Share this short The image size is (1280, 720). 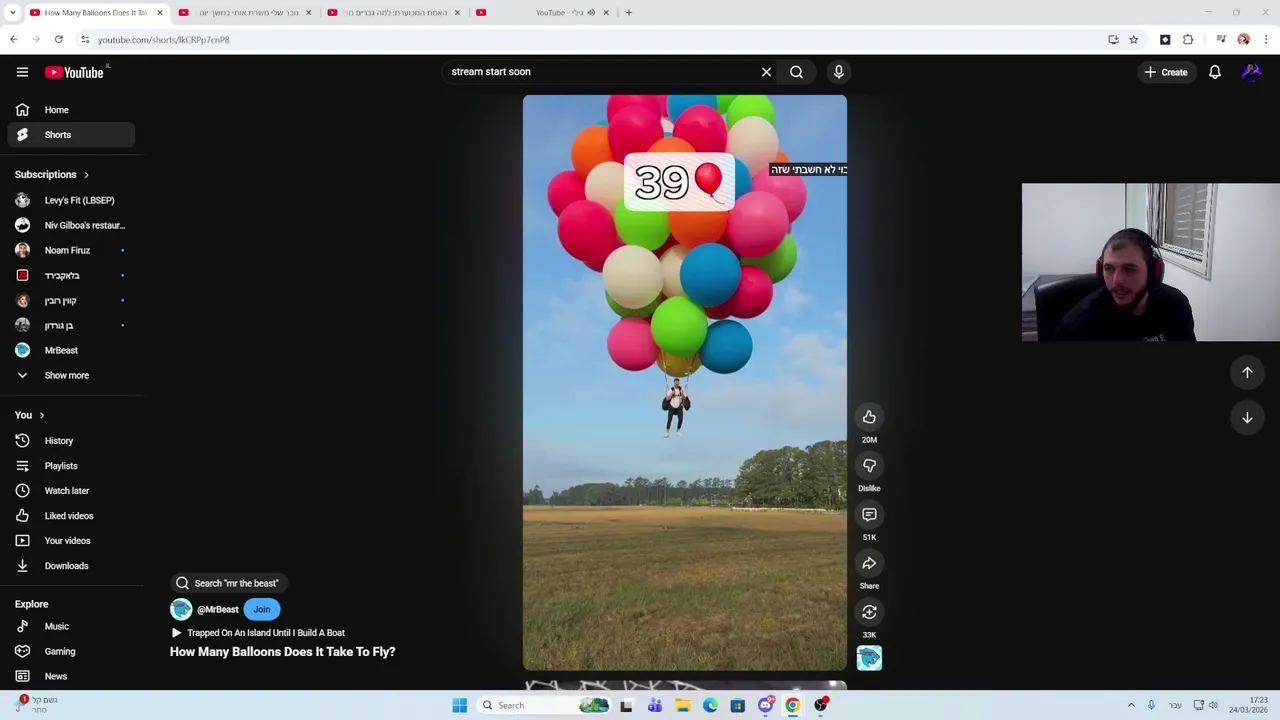point(869,564)
